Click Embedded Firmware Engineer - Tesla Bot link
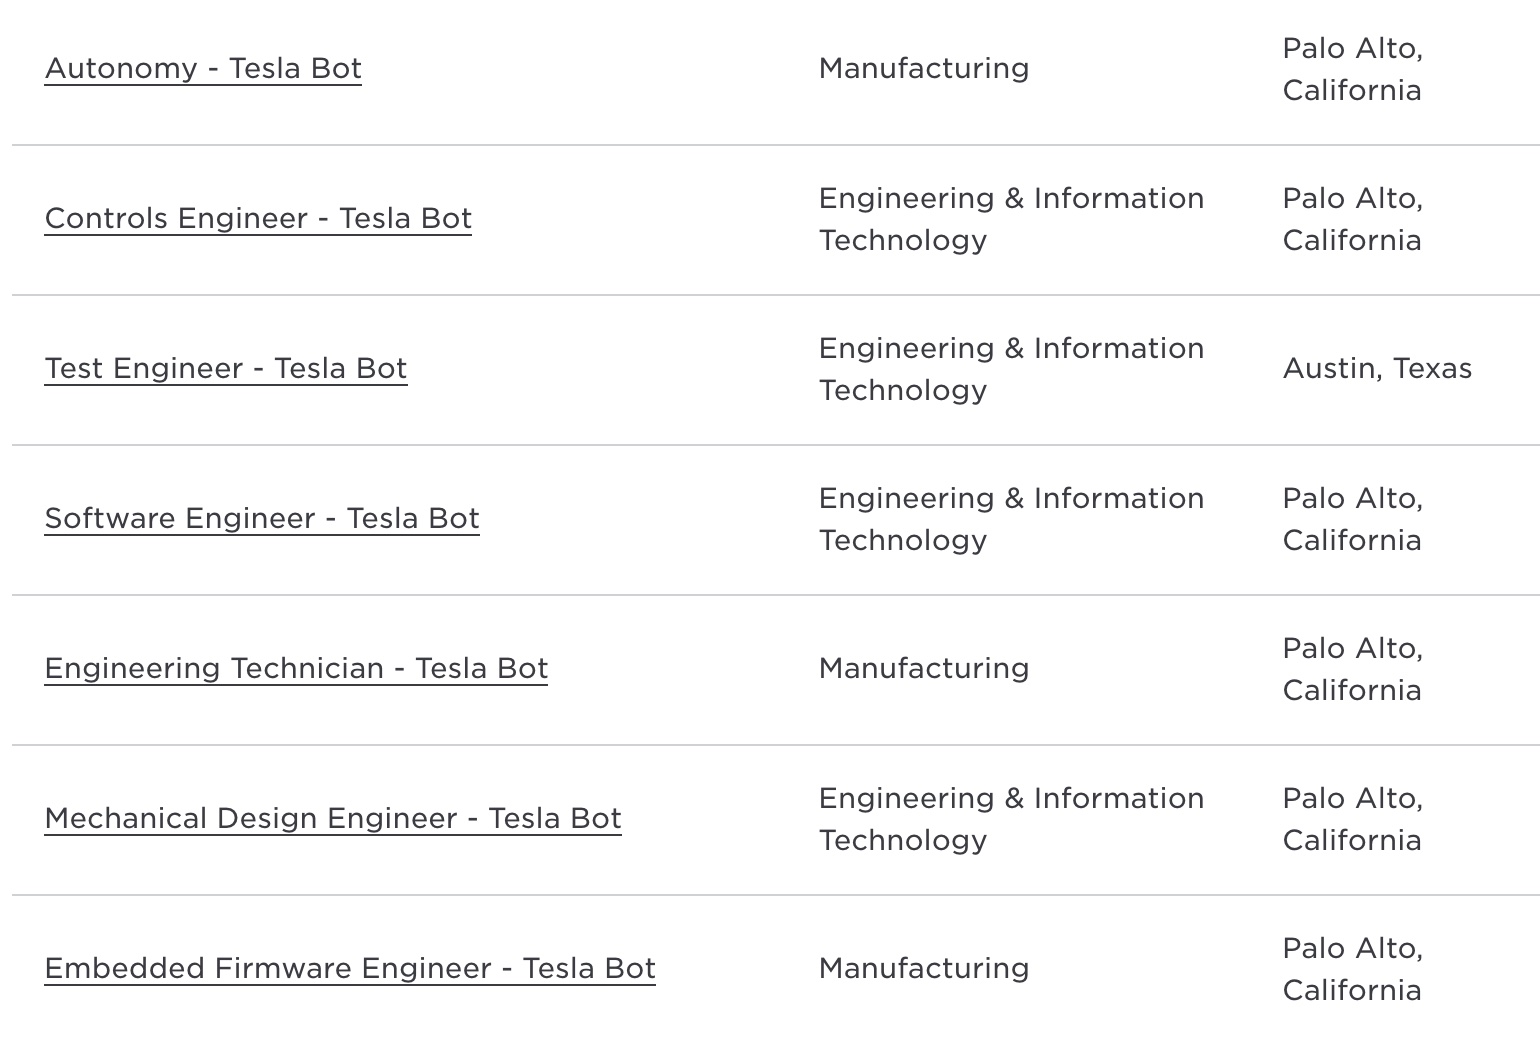The image size is (1540, 1040). pyautogui.click(x=350, y=968)
